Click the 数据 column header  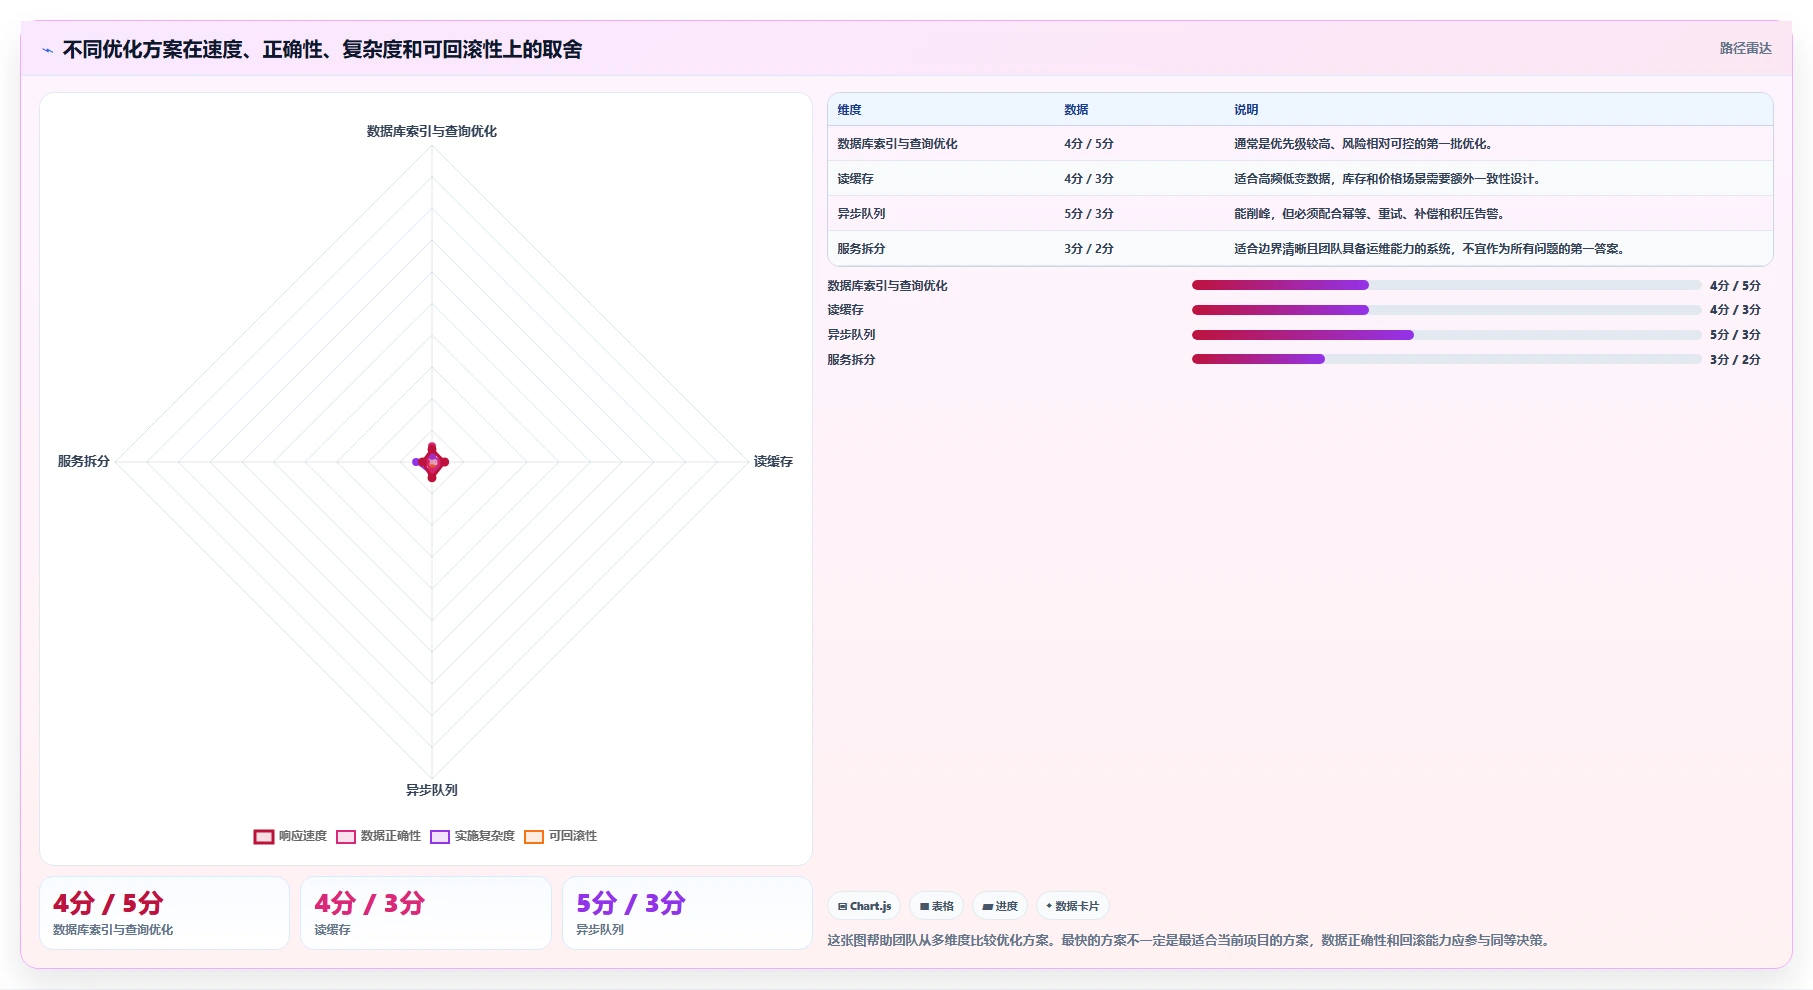pos(1076,110)
